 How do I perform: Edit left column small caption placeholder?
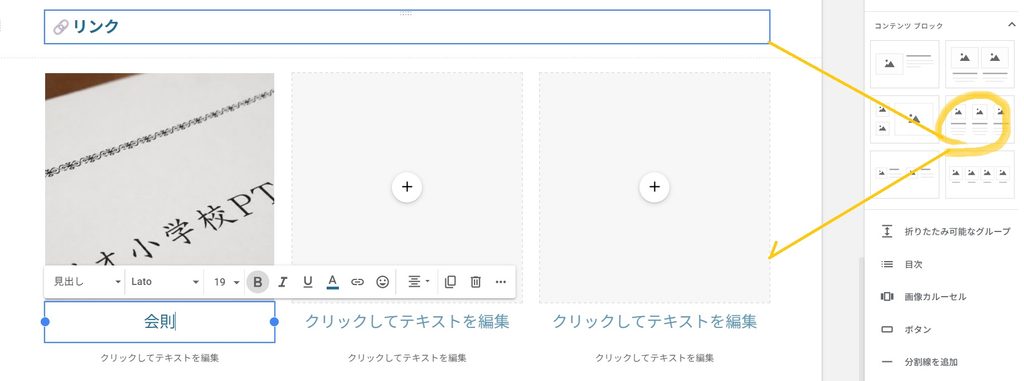click(x=159, y=358)
